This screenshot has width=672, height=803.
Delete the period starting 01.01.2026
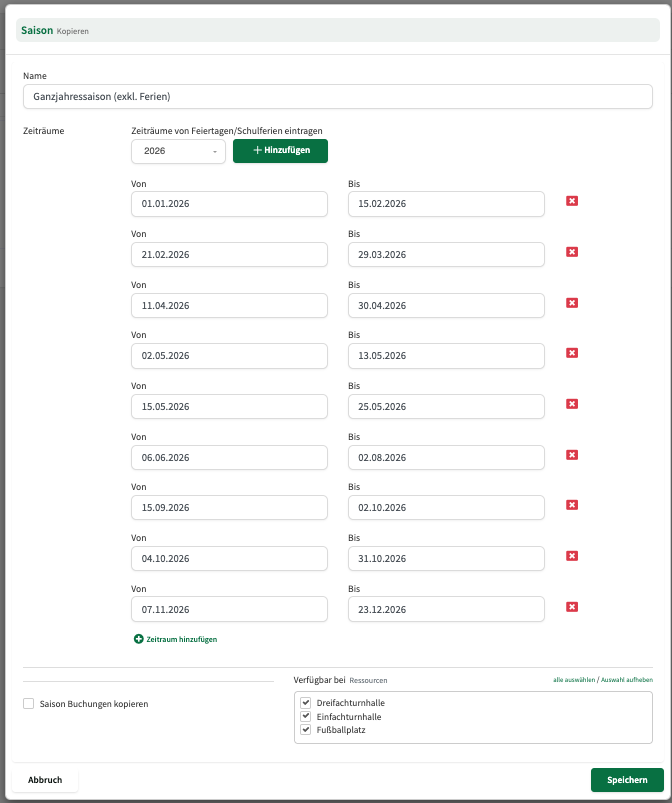[572, 201]
